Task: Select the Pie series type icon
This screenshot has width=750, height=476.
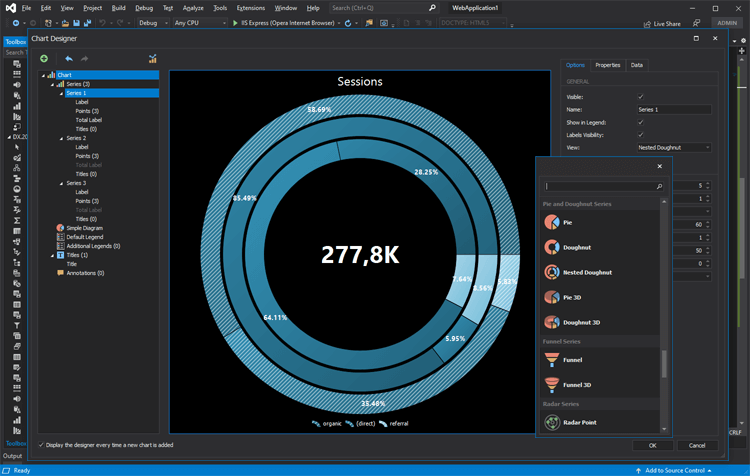Action: tap(552, 222)
